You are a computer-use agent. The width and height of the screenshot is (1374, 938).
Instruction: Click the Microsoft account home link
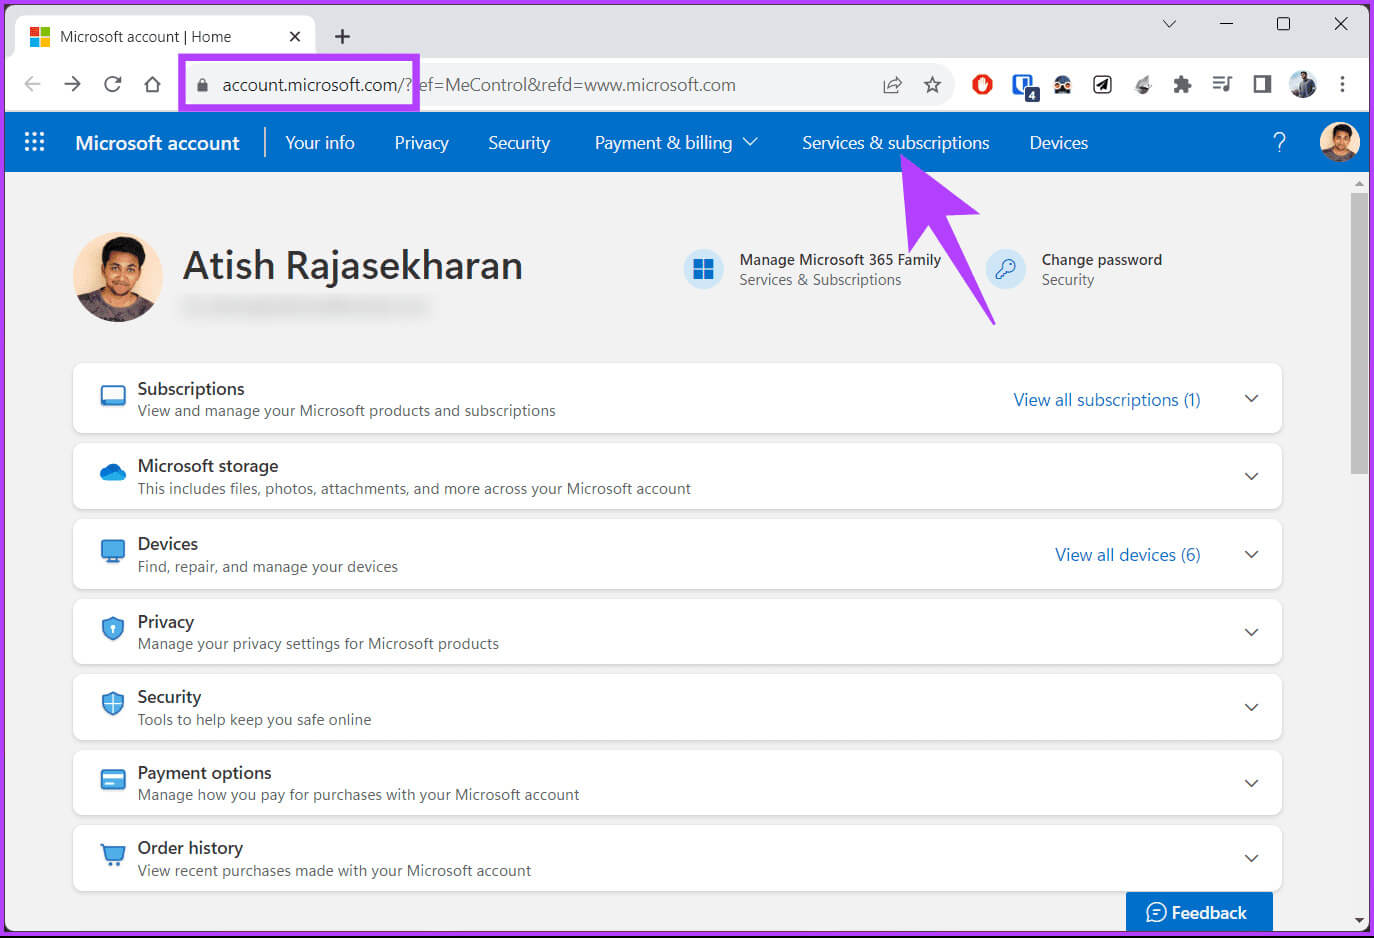click(157, 142)
